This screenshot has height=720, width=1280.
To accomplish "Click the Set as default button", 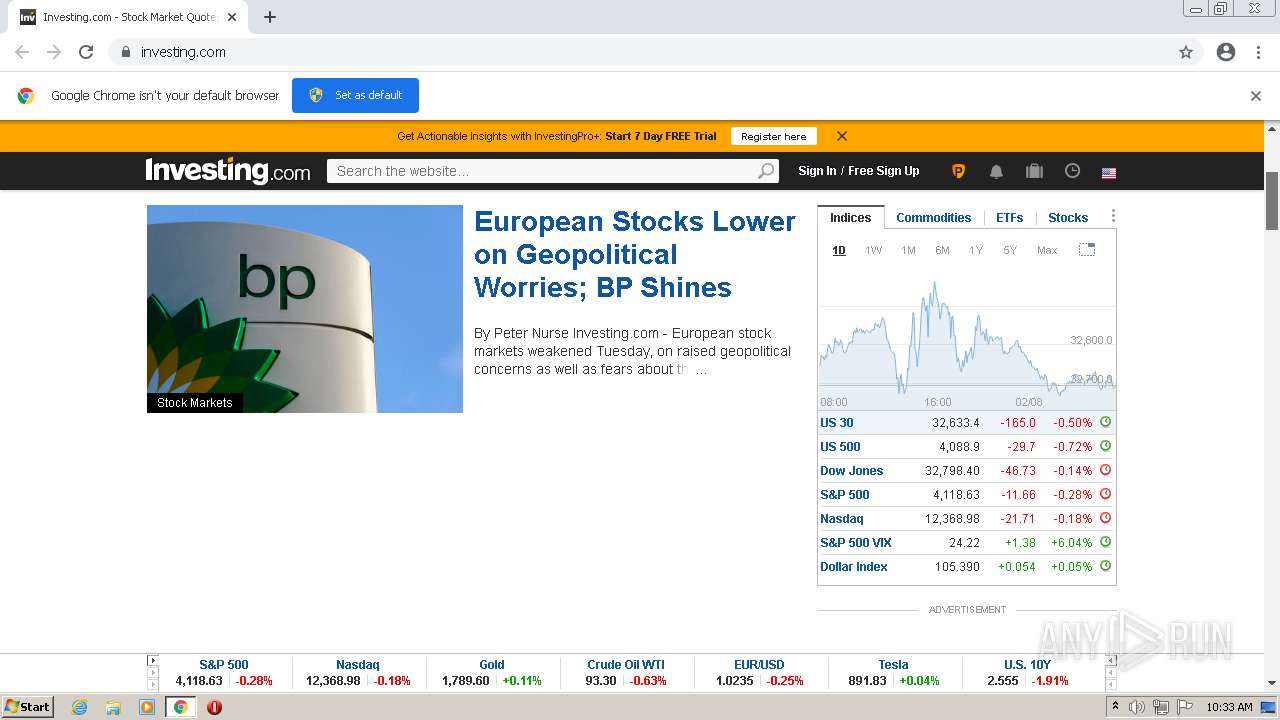I will [355, 95].
